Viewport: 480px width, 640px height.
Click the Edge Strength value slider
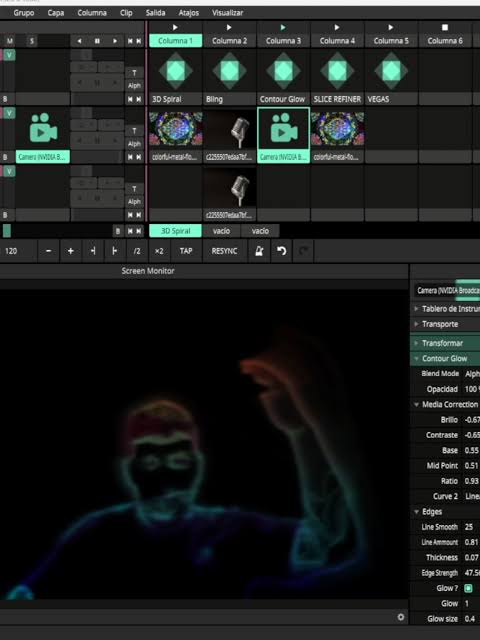point(471,573)
